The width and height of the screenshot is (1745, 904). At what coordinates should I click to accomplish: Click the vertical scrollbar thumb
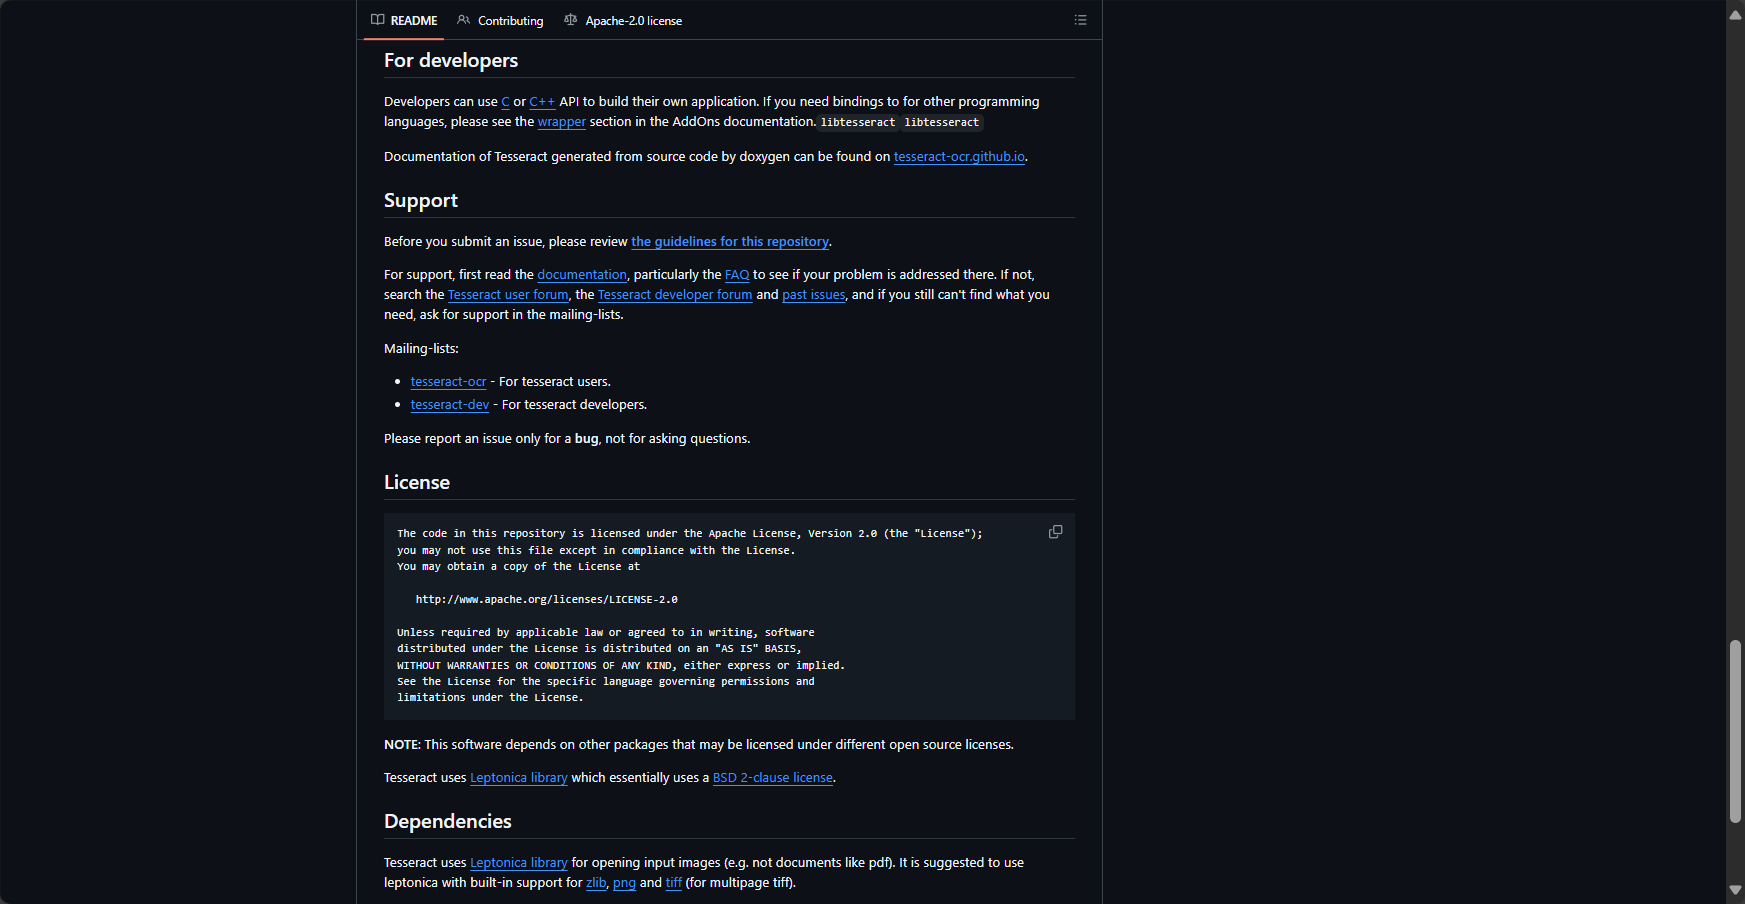(1735, 731)
